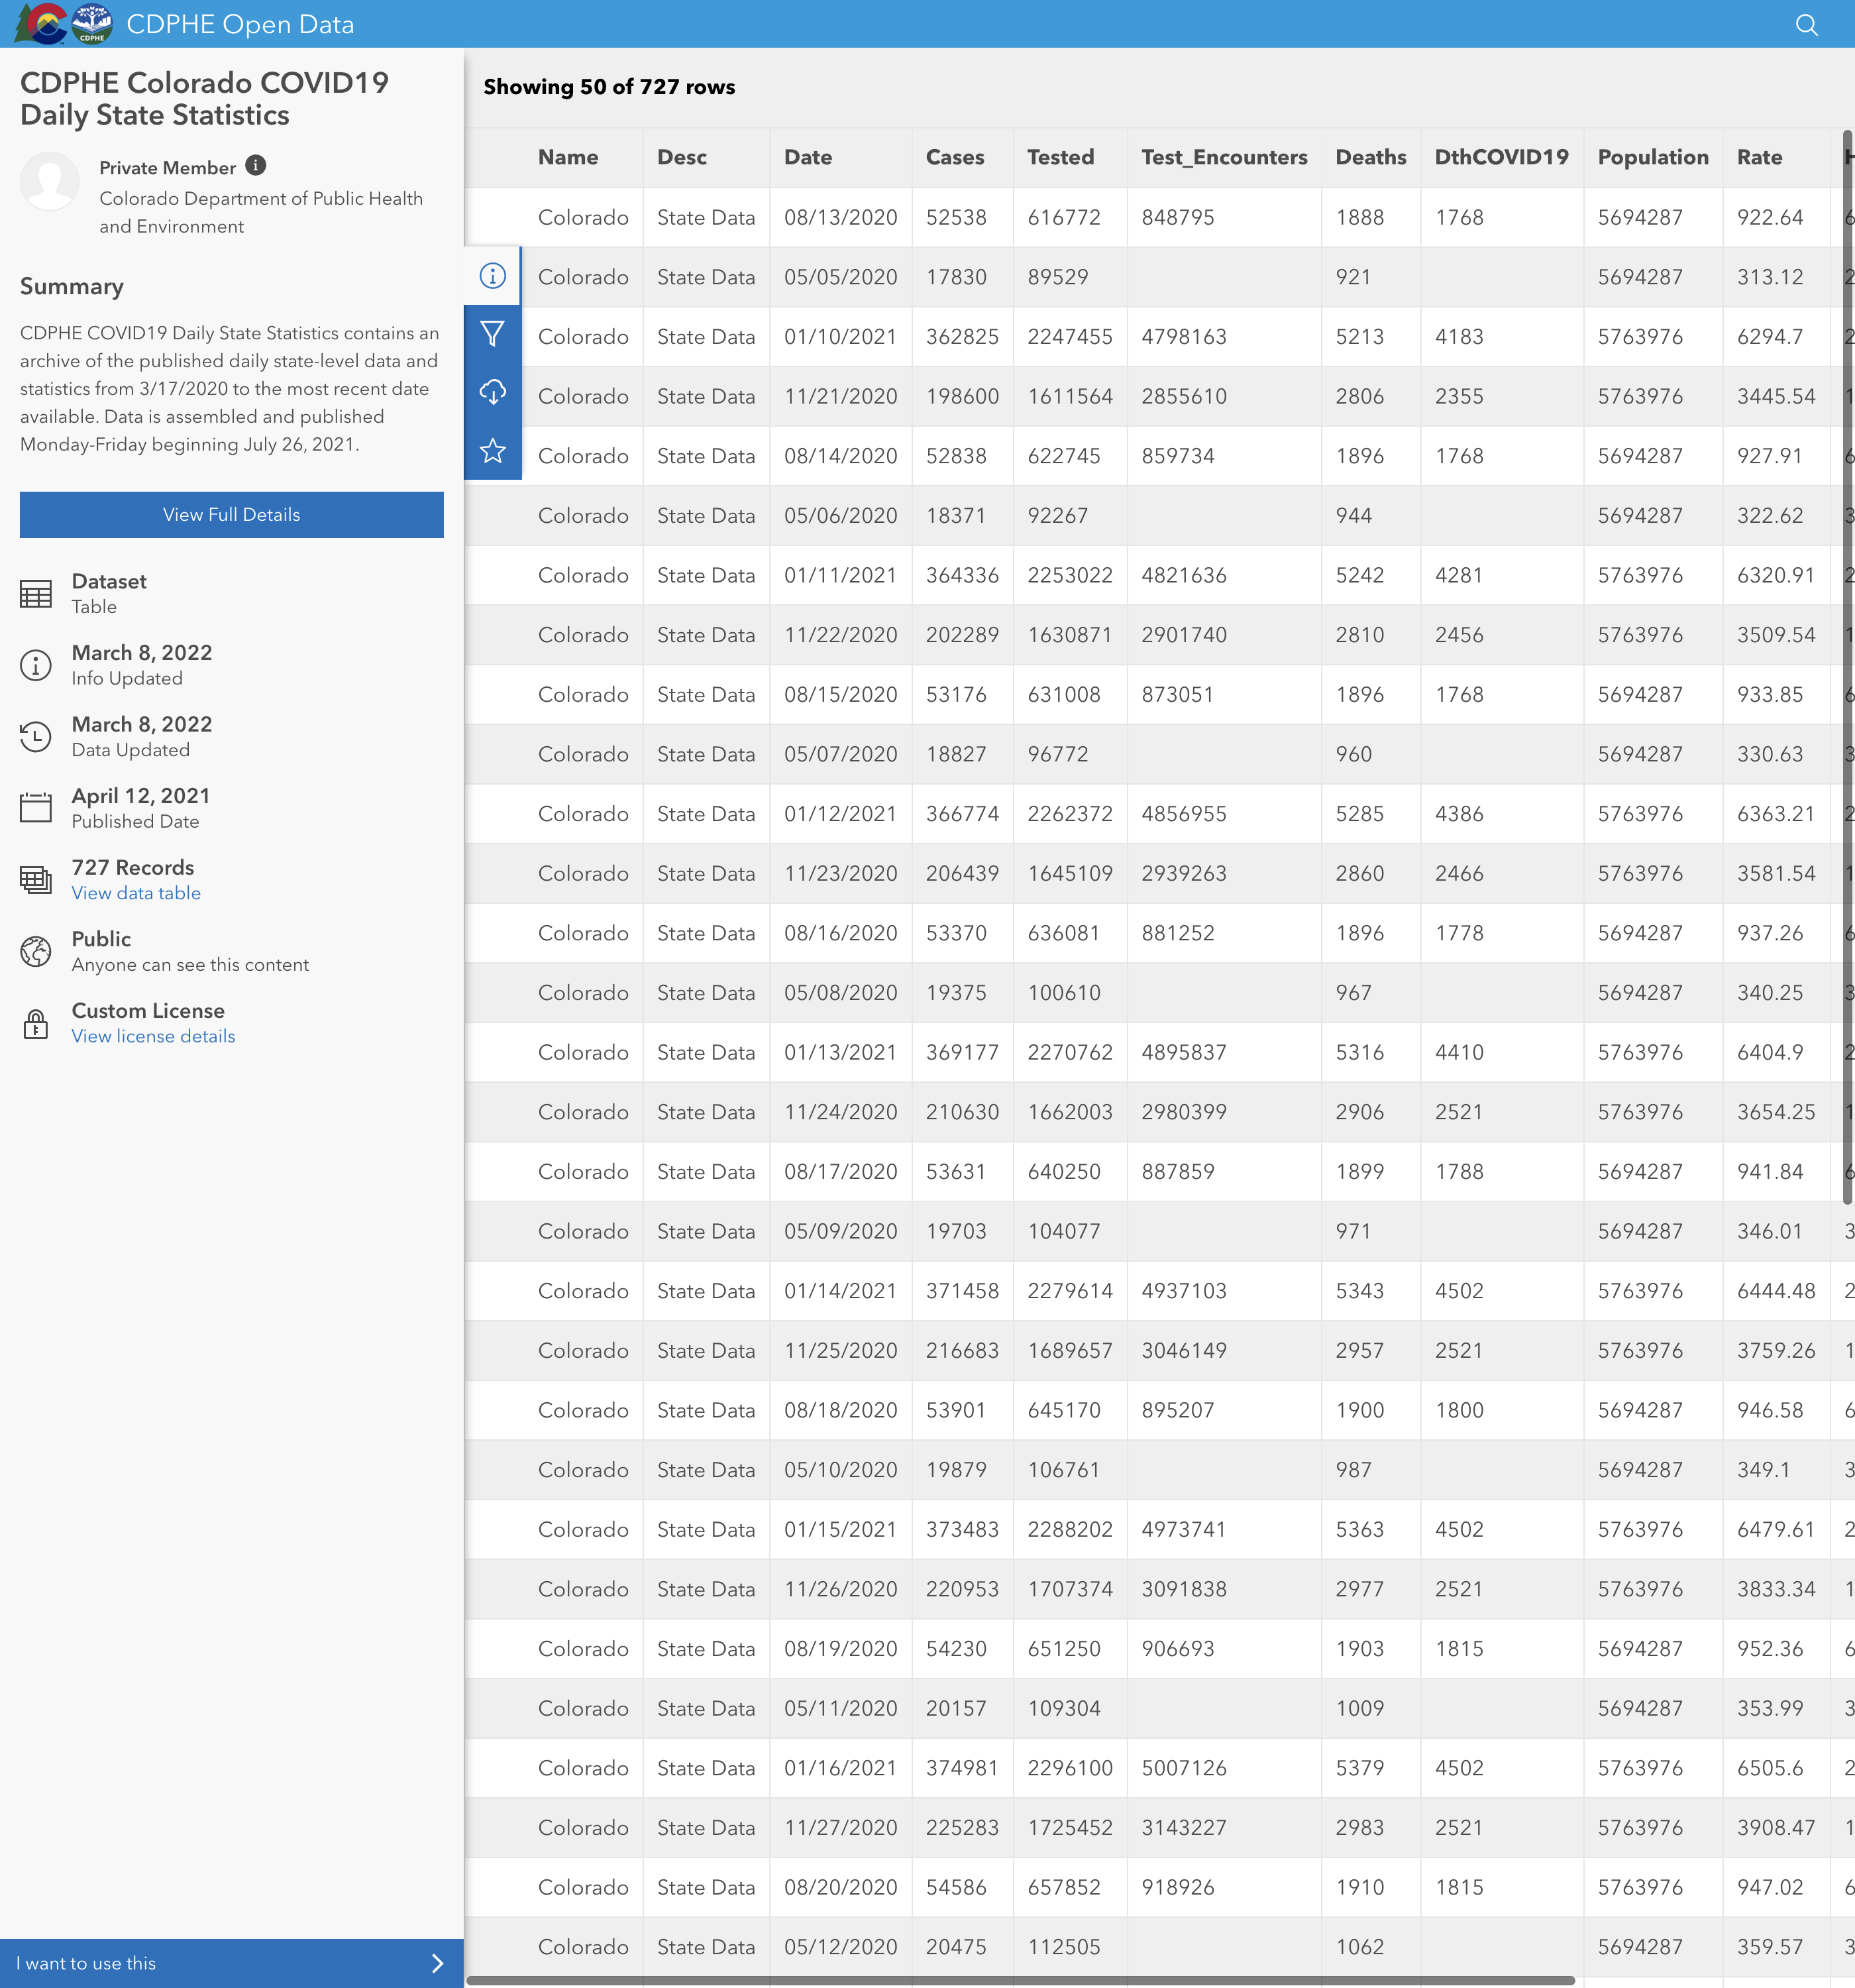Select tested cell 2247455
This screenshot has width=1855, height=1988.
pyautogui.click(x=1070, y=336)
